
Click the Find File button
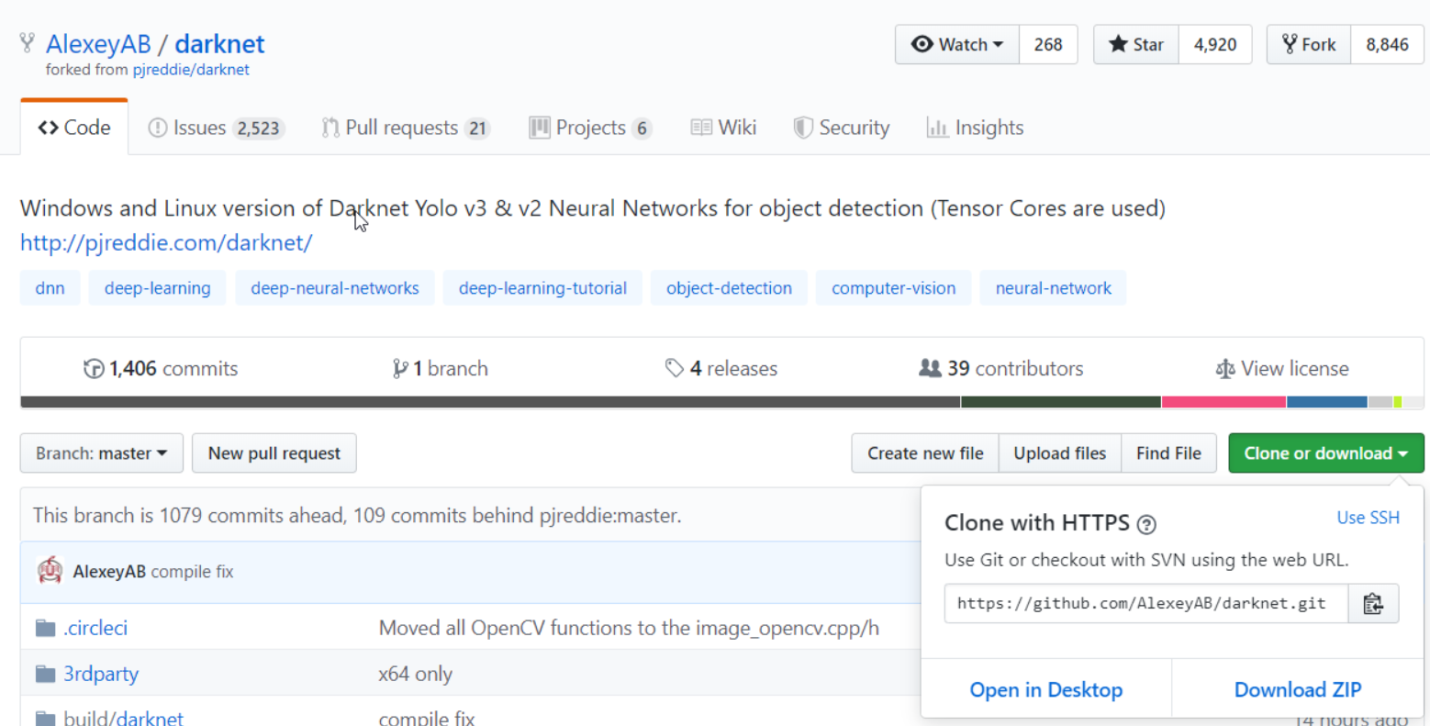click(x=1168, y=453)
